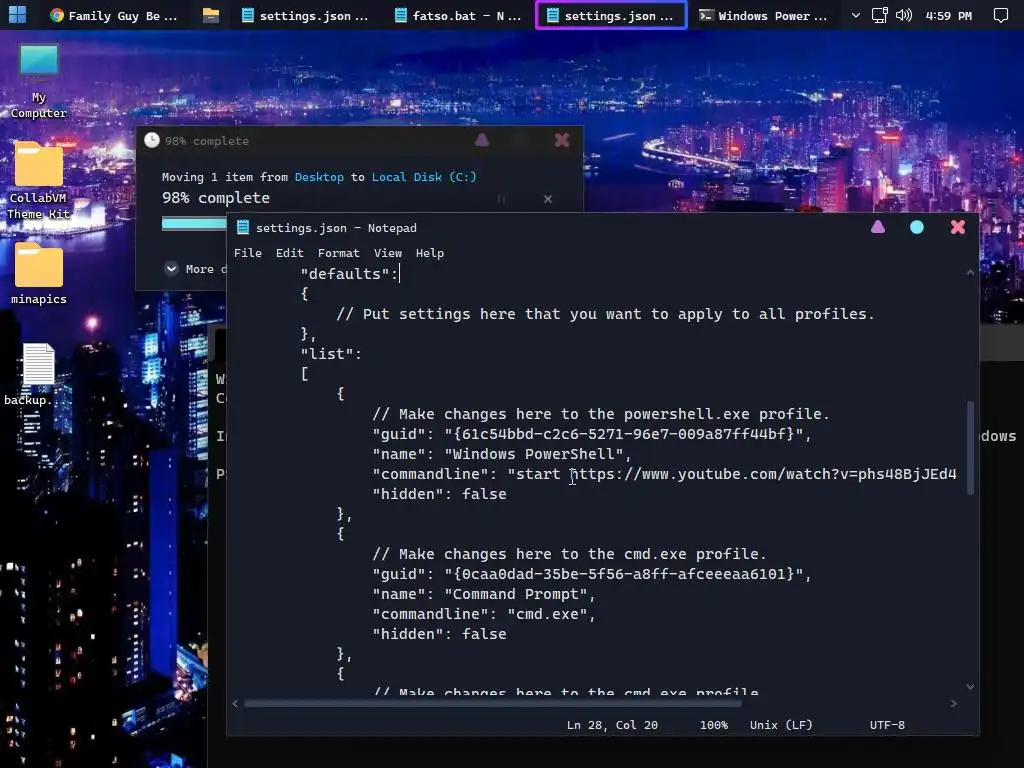Click "name": "Windows PowerShell" line
The image size is (1024, 768).
[x=502, y=455]
